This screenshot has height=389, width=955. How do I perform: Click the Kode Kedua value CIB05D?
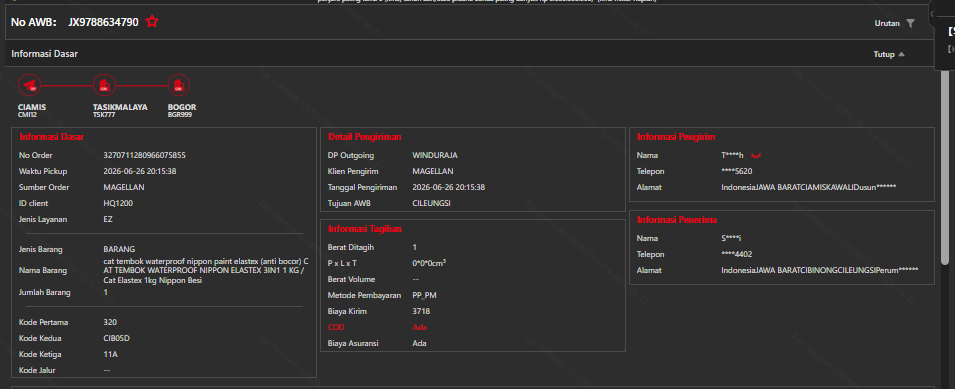click(x=116, y=338)
